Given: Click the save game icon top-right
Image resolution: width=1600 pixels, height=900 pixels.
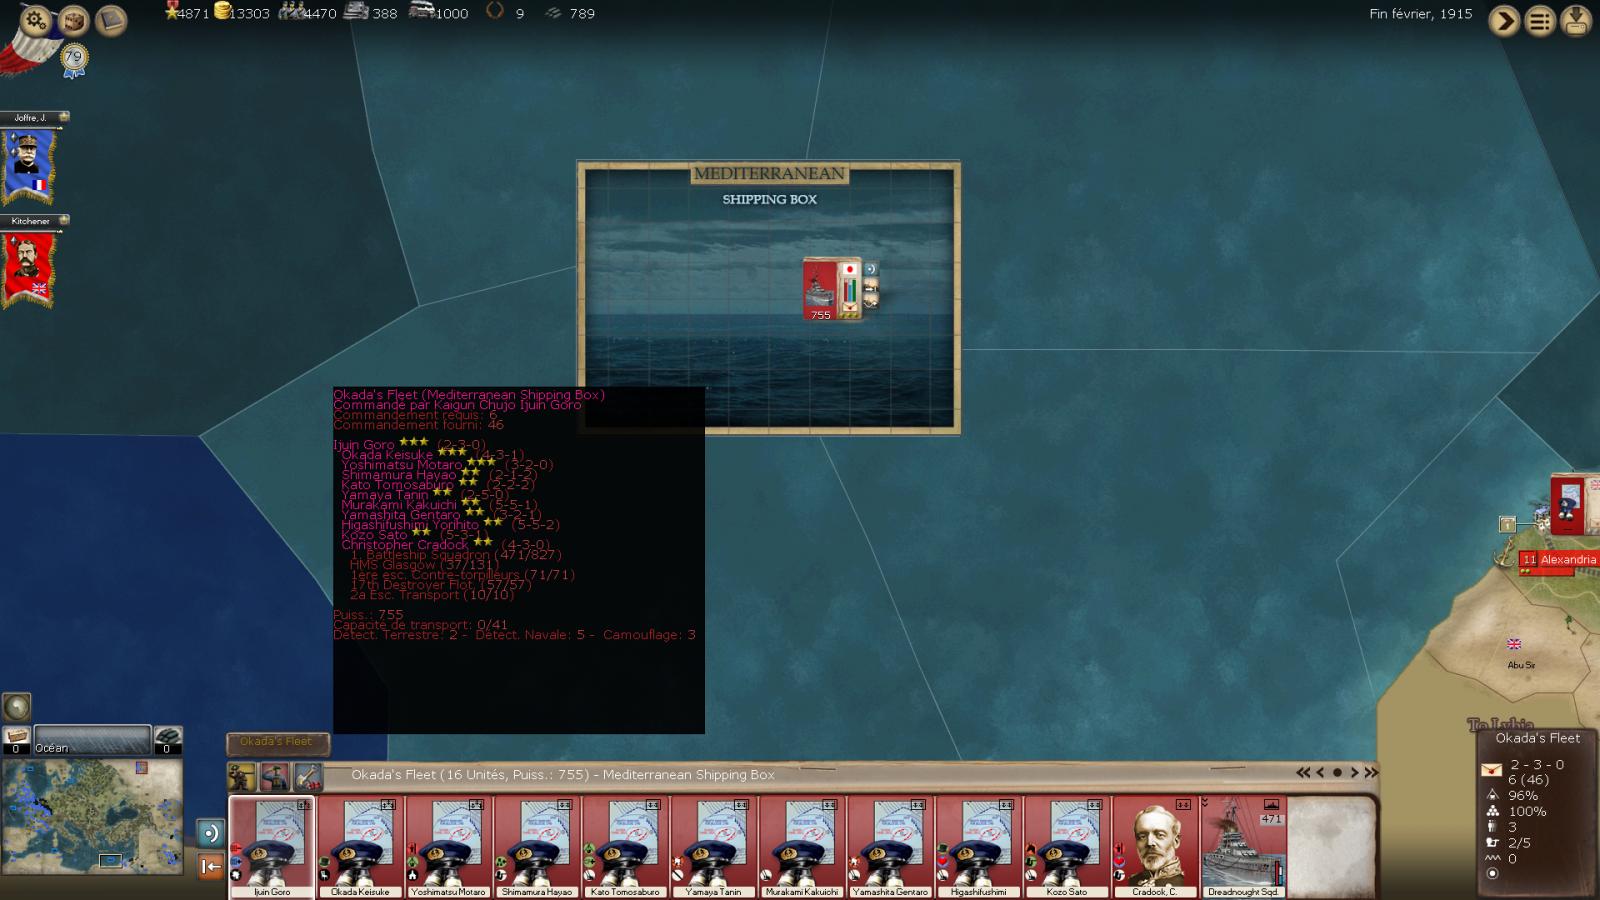Looking at the screenshot, I should [x=1576, y=20].
